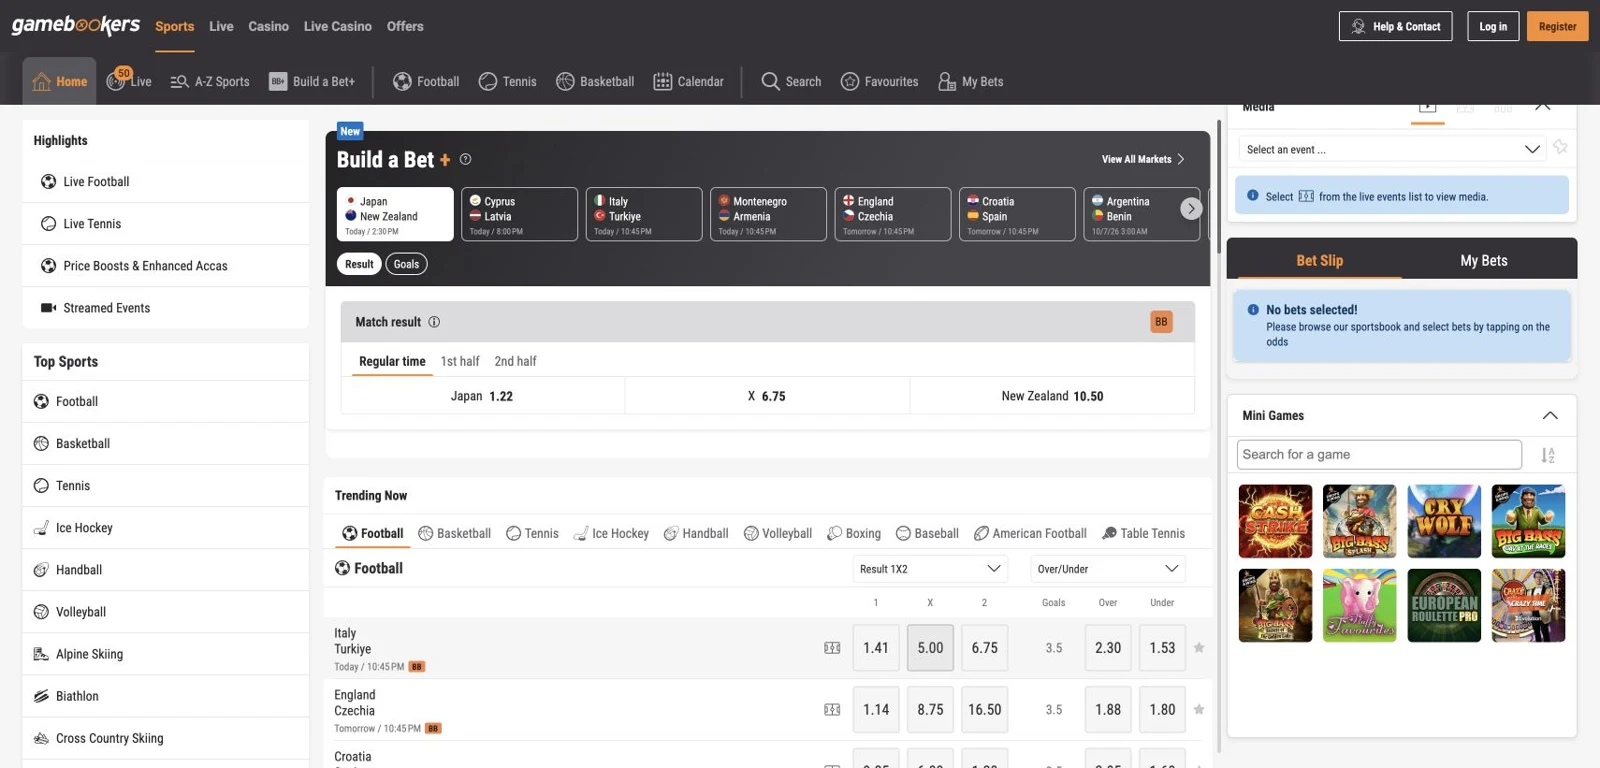
Task: Open Biathlon in Top Sports sidebar
Action: [166, 696]
